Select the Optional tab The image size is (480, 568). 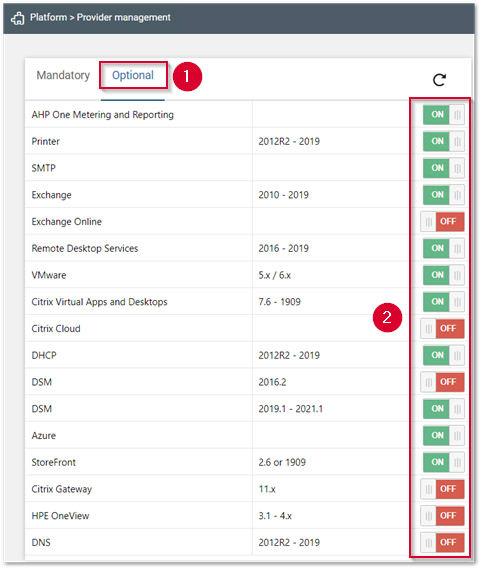click(x=133, y=75)
